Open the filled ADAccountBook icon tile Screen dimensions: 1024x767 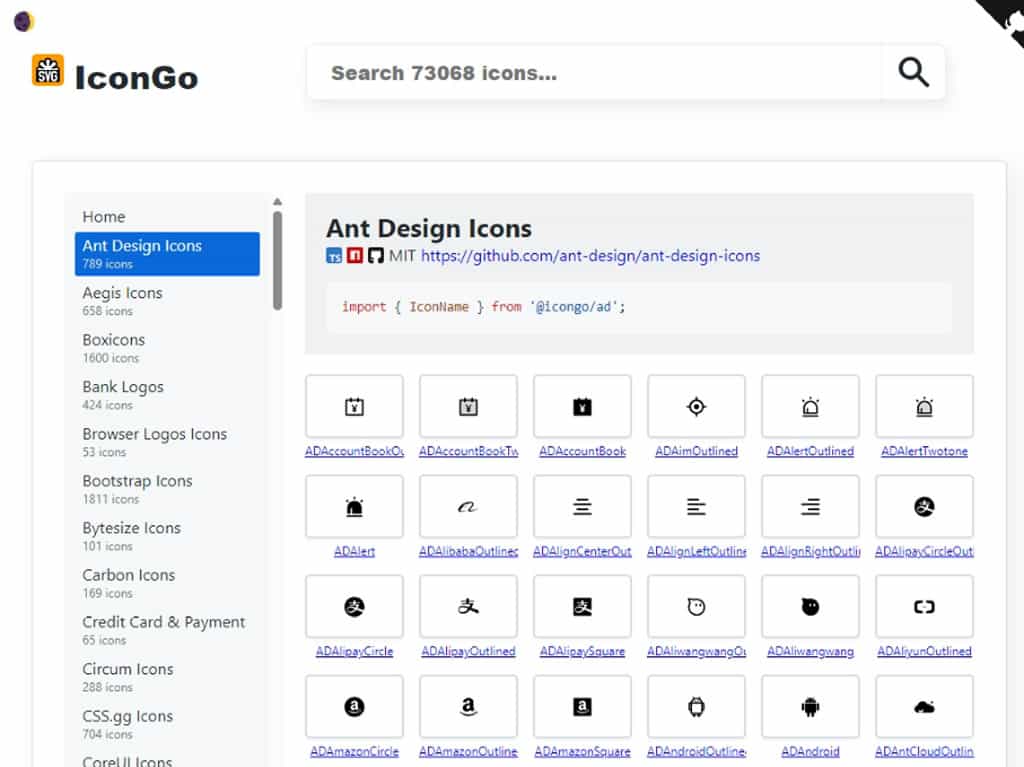(582, 406)
